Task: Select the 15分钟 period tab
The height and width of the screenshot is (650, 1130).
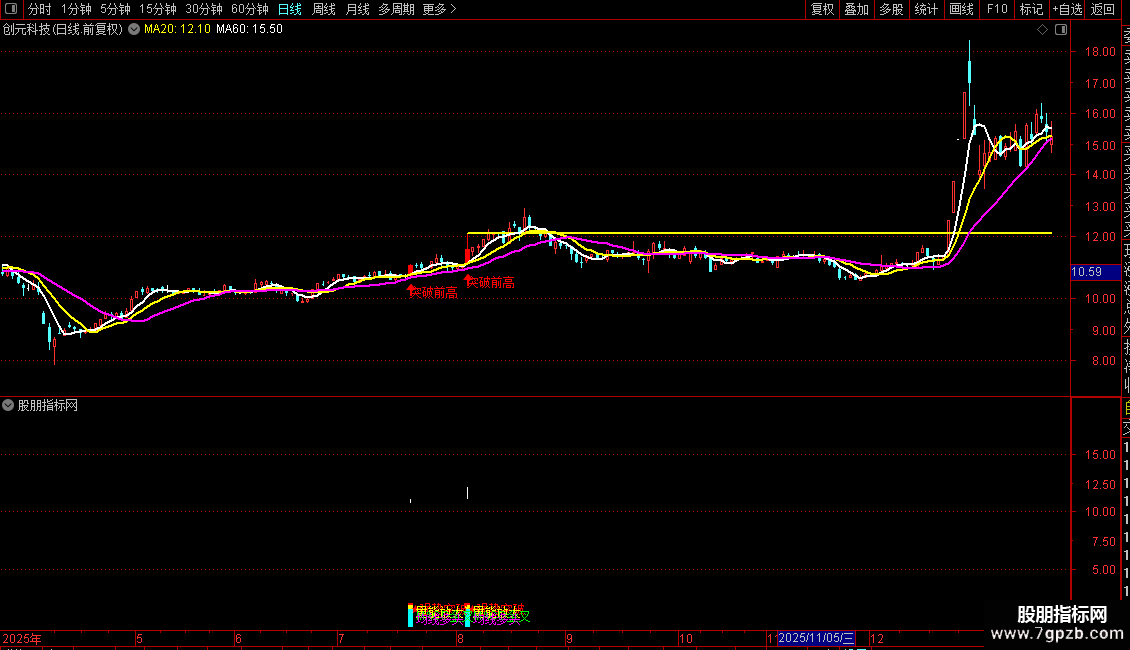Action: [x=158, y=9]
